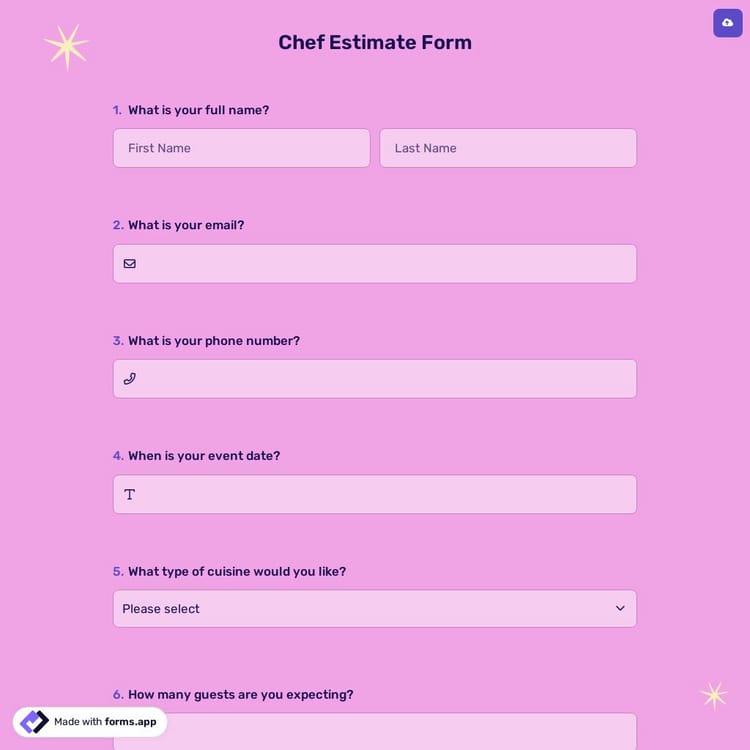This screenshot has height=750, width=750.
Task: Click the envelope icon in the email field
Action: point(130,264)
